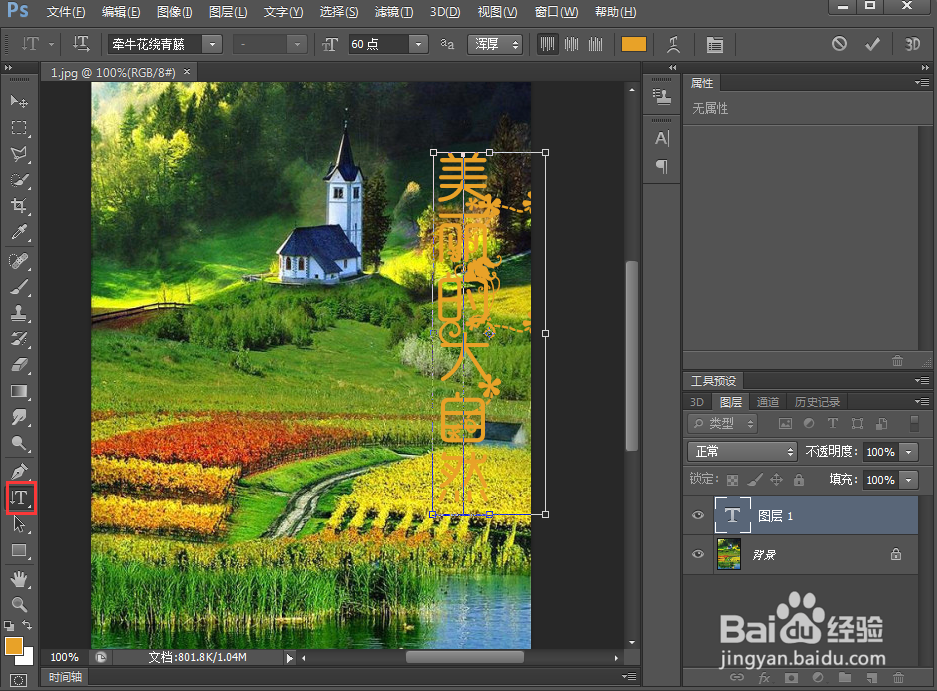Open fill 填充 slider dropdown
This screenshot has width=937, height=691.
[x=908, y=479]
